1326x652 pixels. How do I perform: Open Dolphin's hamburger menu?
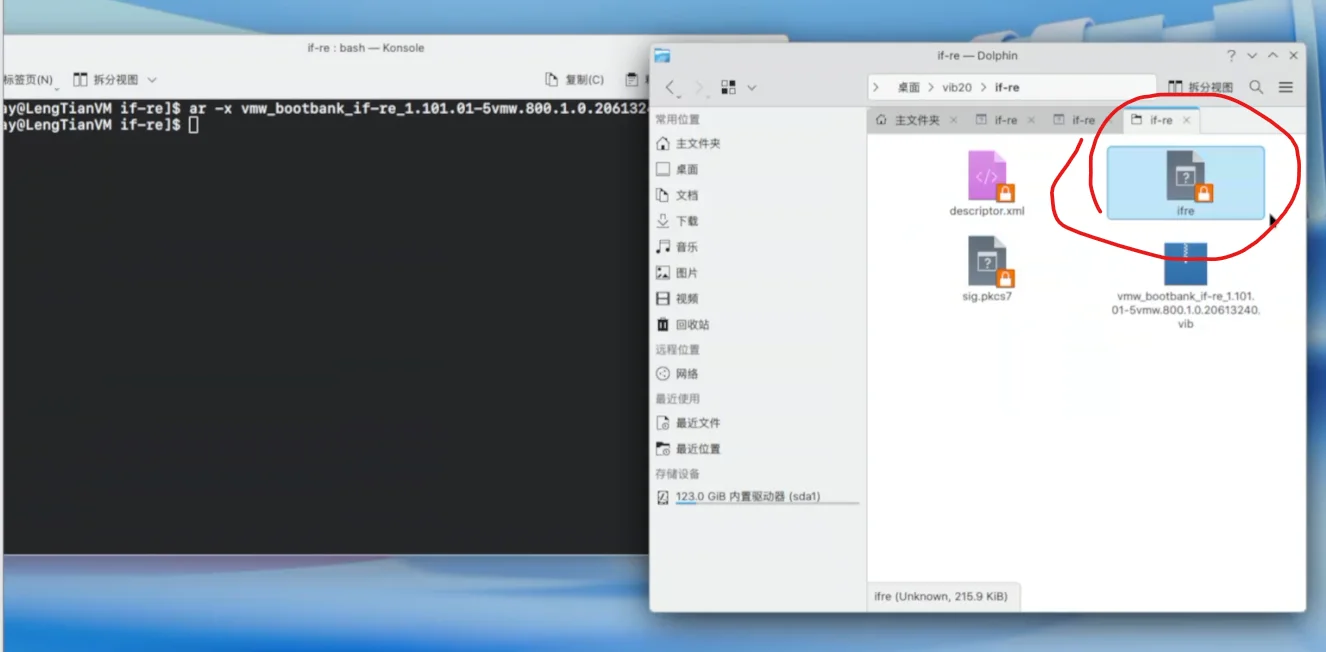pos(1286,88)
